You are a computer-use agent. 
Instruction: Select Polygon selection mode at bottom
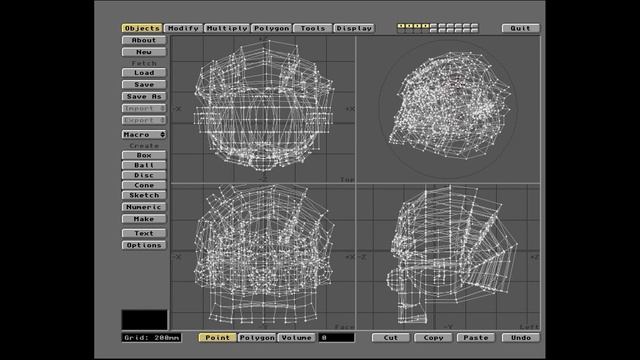tap(257, 338)
